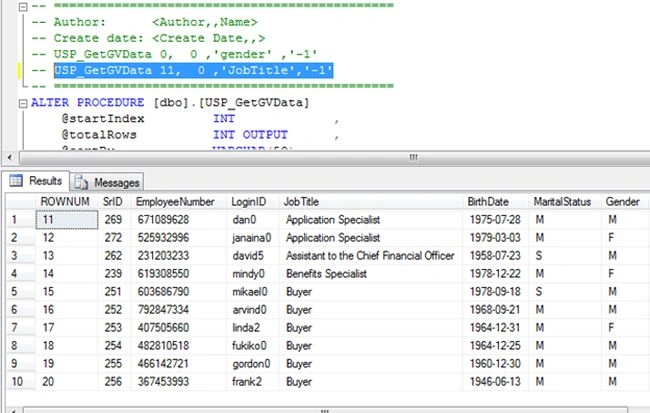The image size is (650, 413).
Task: Click the Messages tab icon
Action: click(81, 182)
